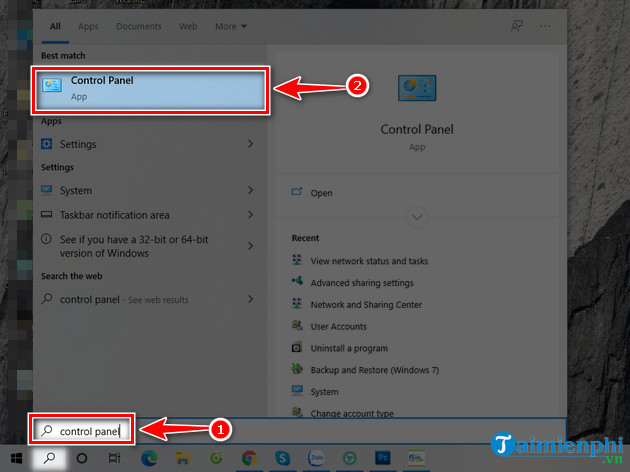Open the Control Panel best match result
This screenshot has height=472, width=630.
pyautogui.click(x=150, y=90)
